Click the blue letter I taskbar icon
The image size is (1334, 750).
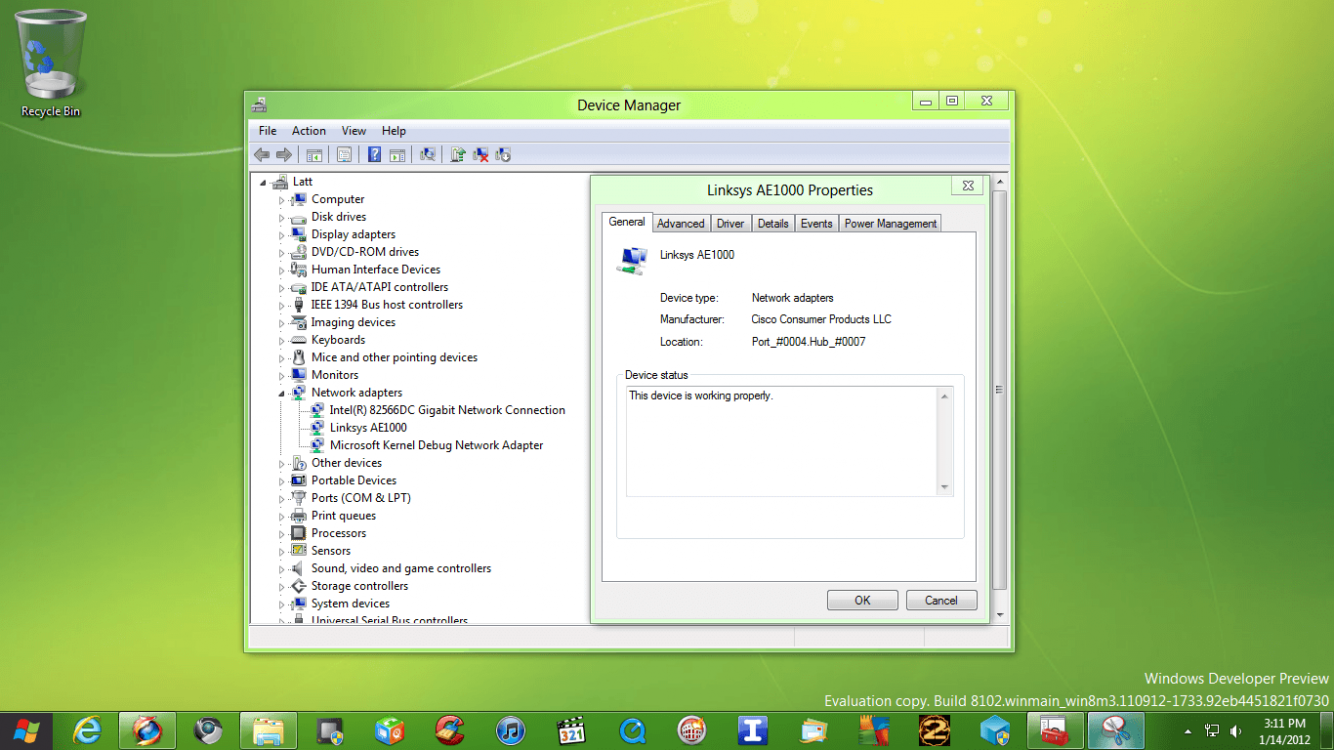(x=753, y=731)
